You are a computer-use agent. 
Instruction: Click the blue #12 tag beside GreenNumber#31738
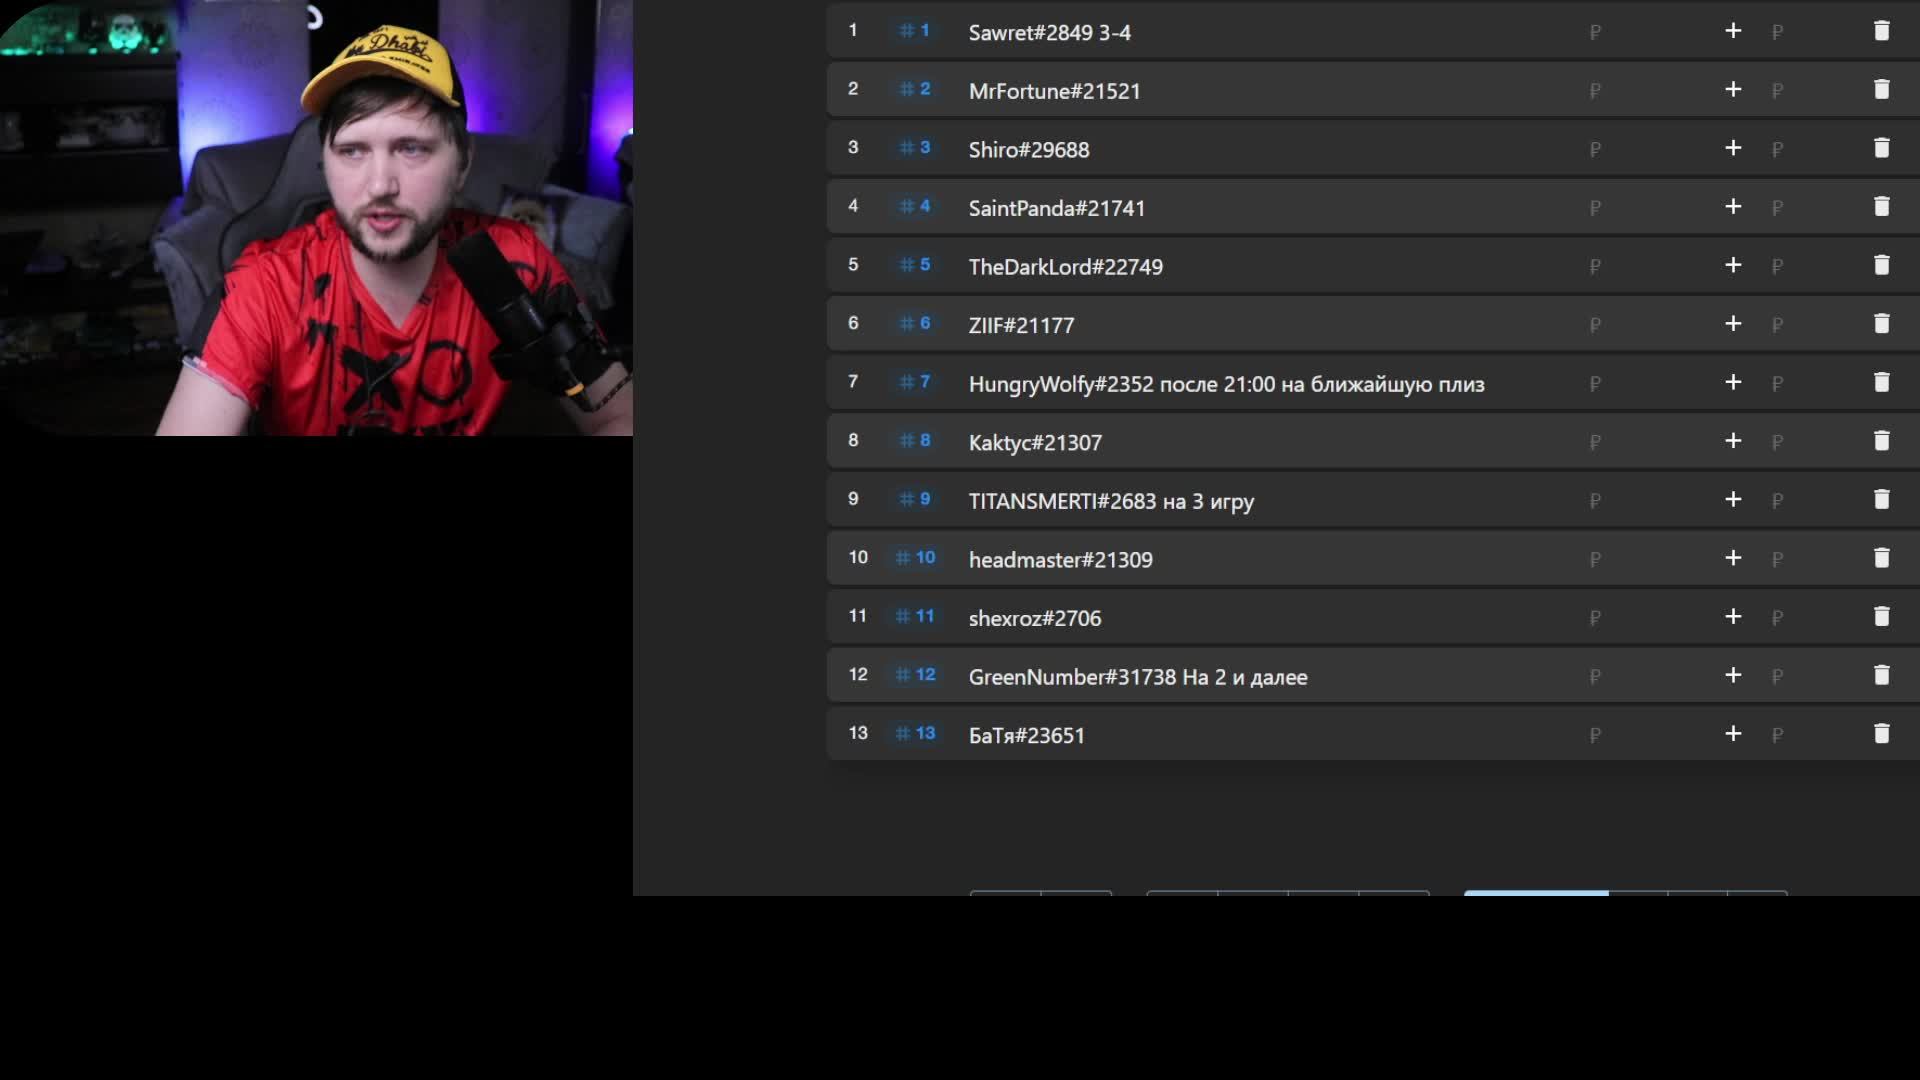pyautogui.click(x=915, y=675)
